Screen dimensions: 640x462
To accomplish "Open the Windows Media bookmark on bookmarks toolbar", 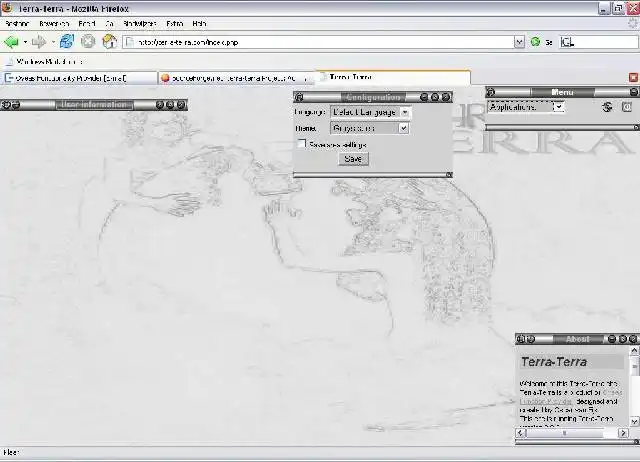I will (x=44, y=62).
